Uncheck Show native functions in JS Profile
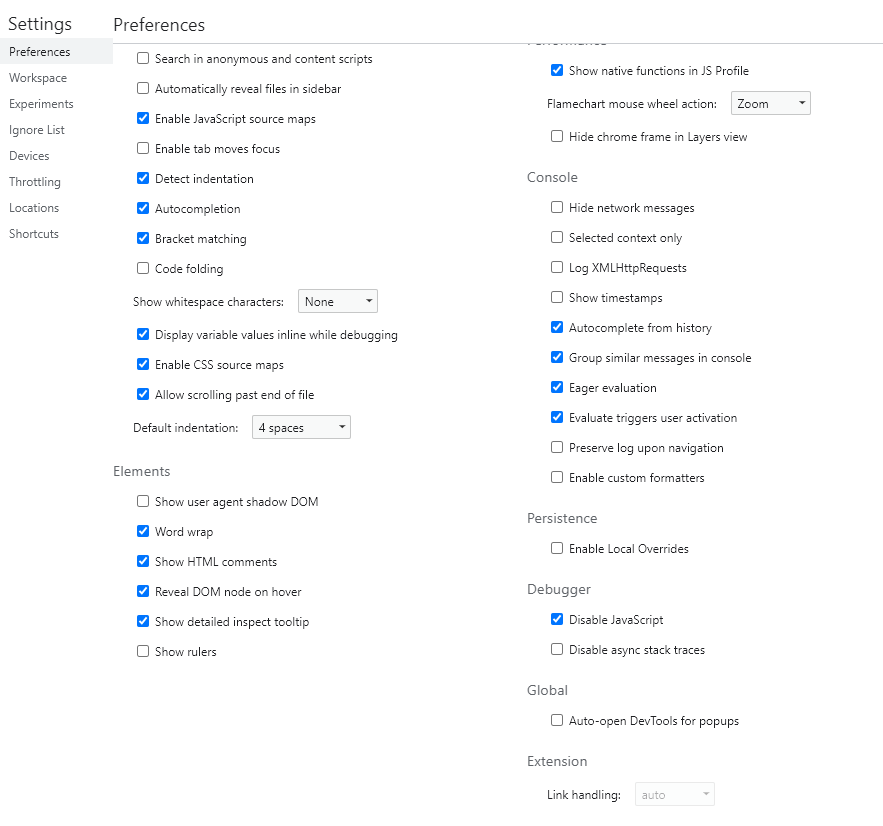 (x=557, y=70)
